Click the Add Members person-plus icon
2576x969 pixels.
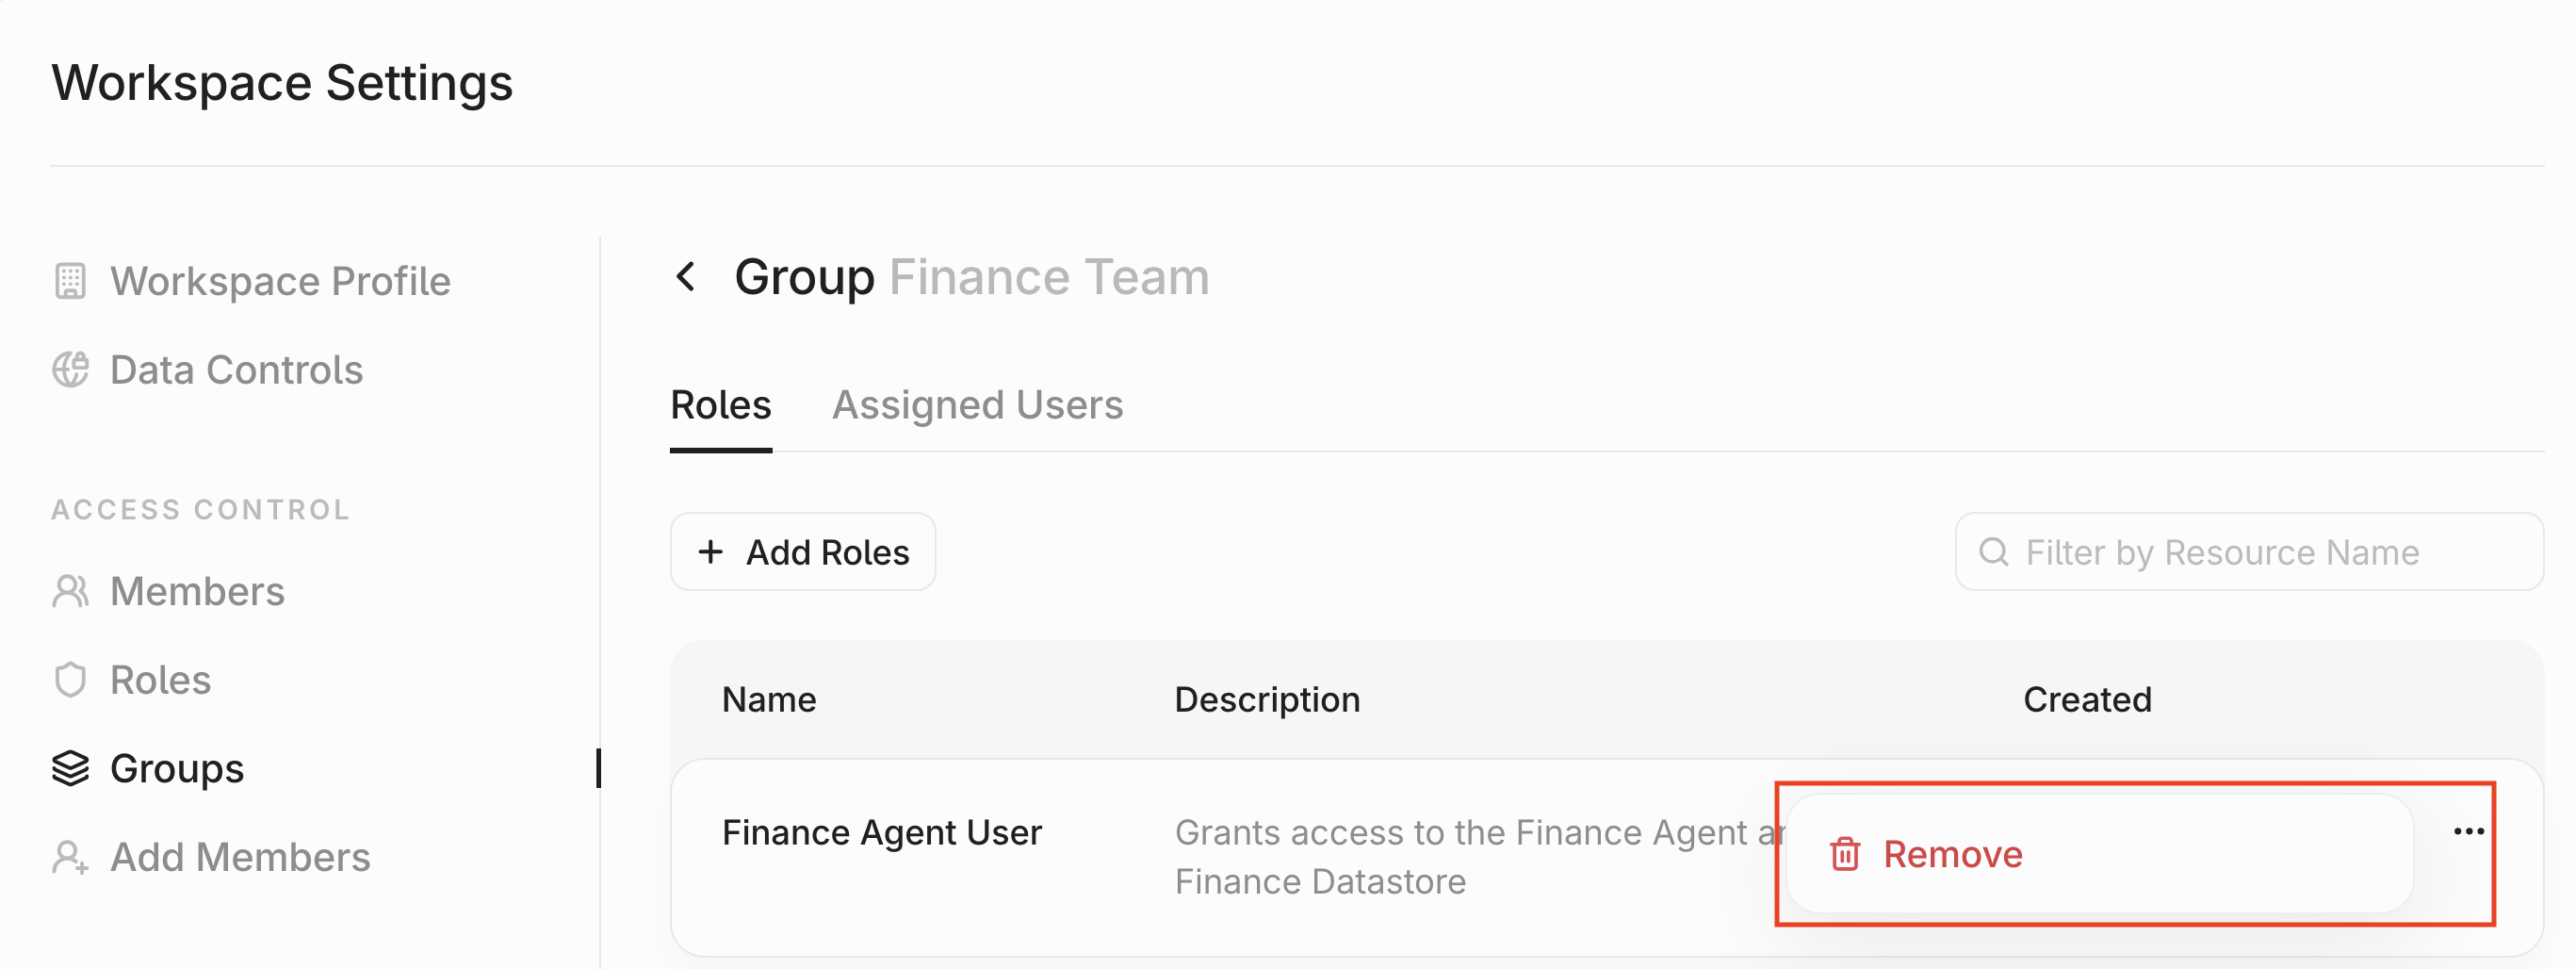click(x=70, y=857)
